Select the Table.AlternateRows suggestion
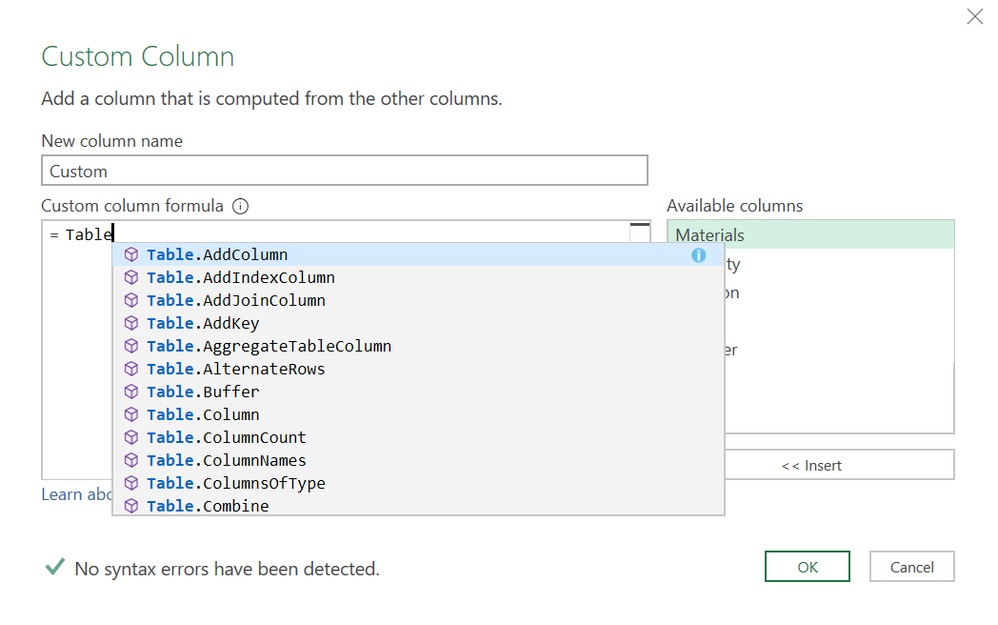This screenshot has width=998, height=625. [418, 369]
